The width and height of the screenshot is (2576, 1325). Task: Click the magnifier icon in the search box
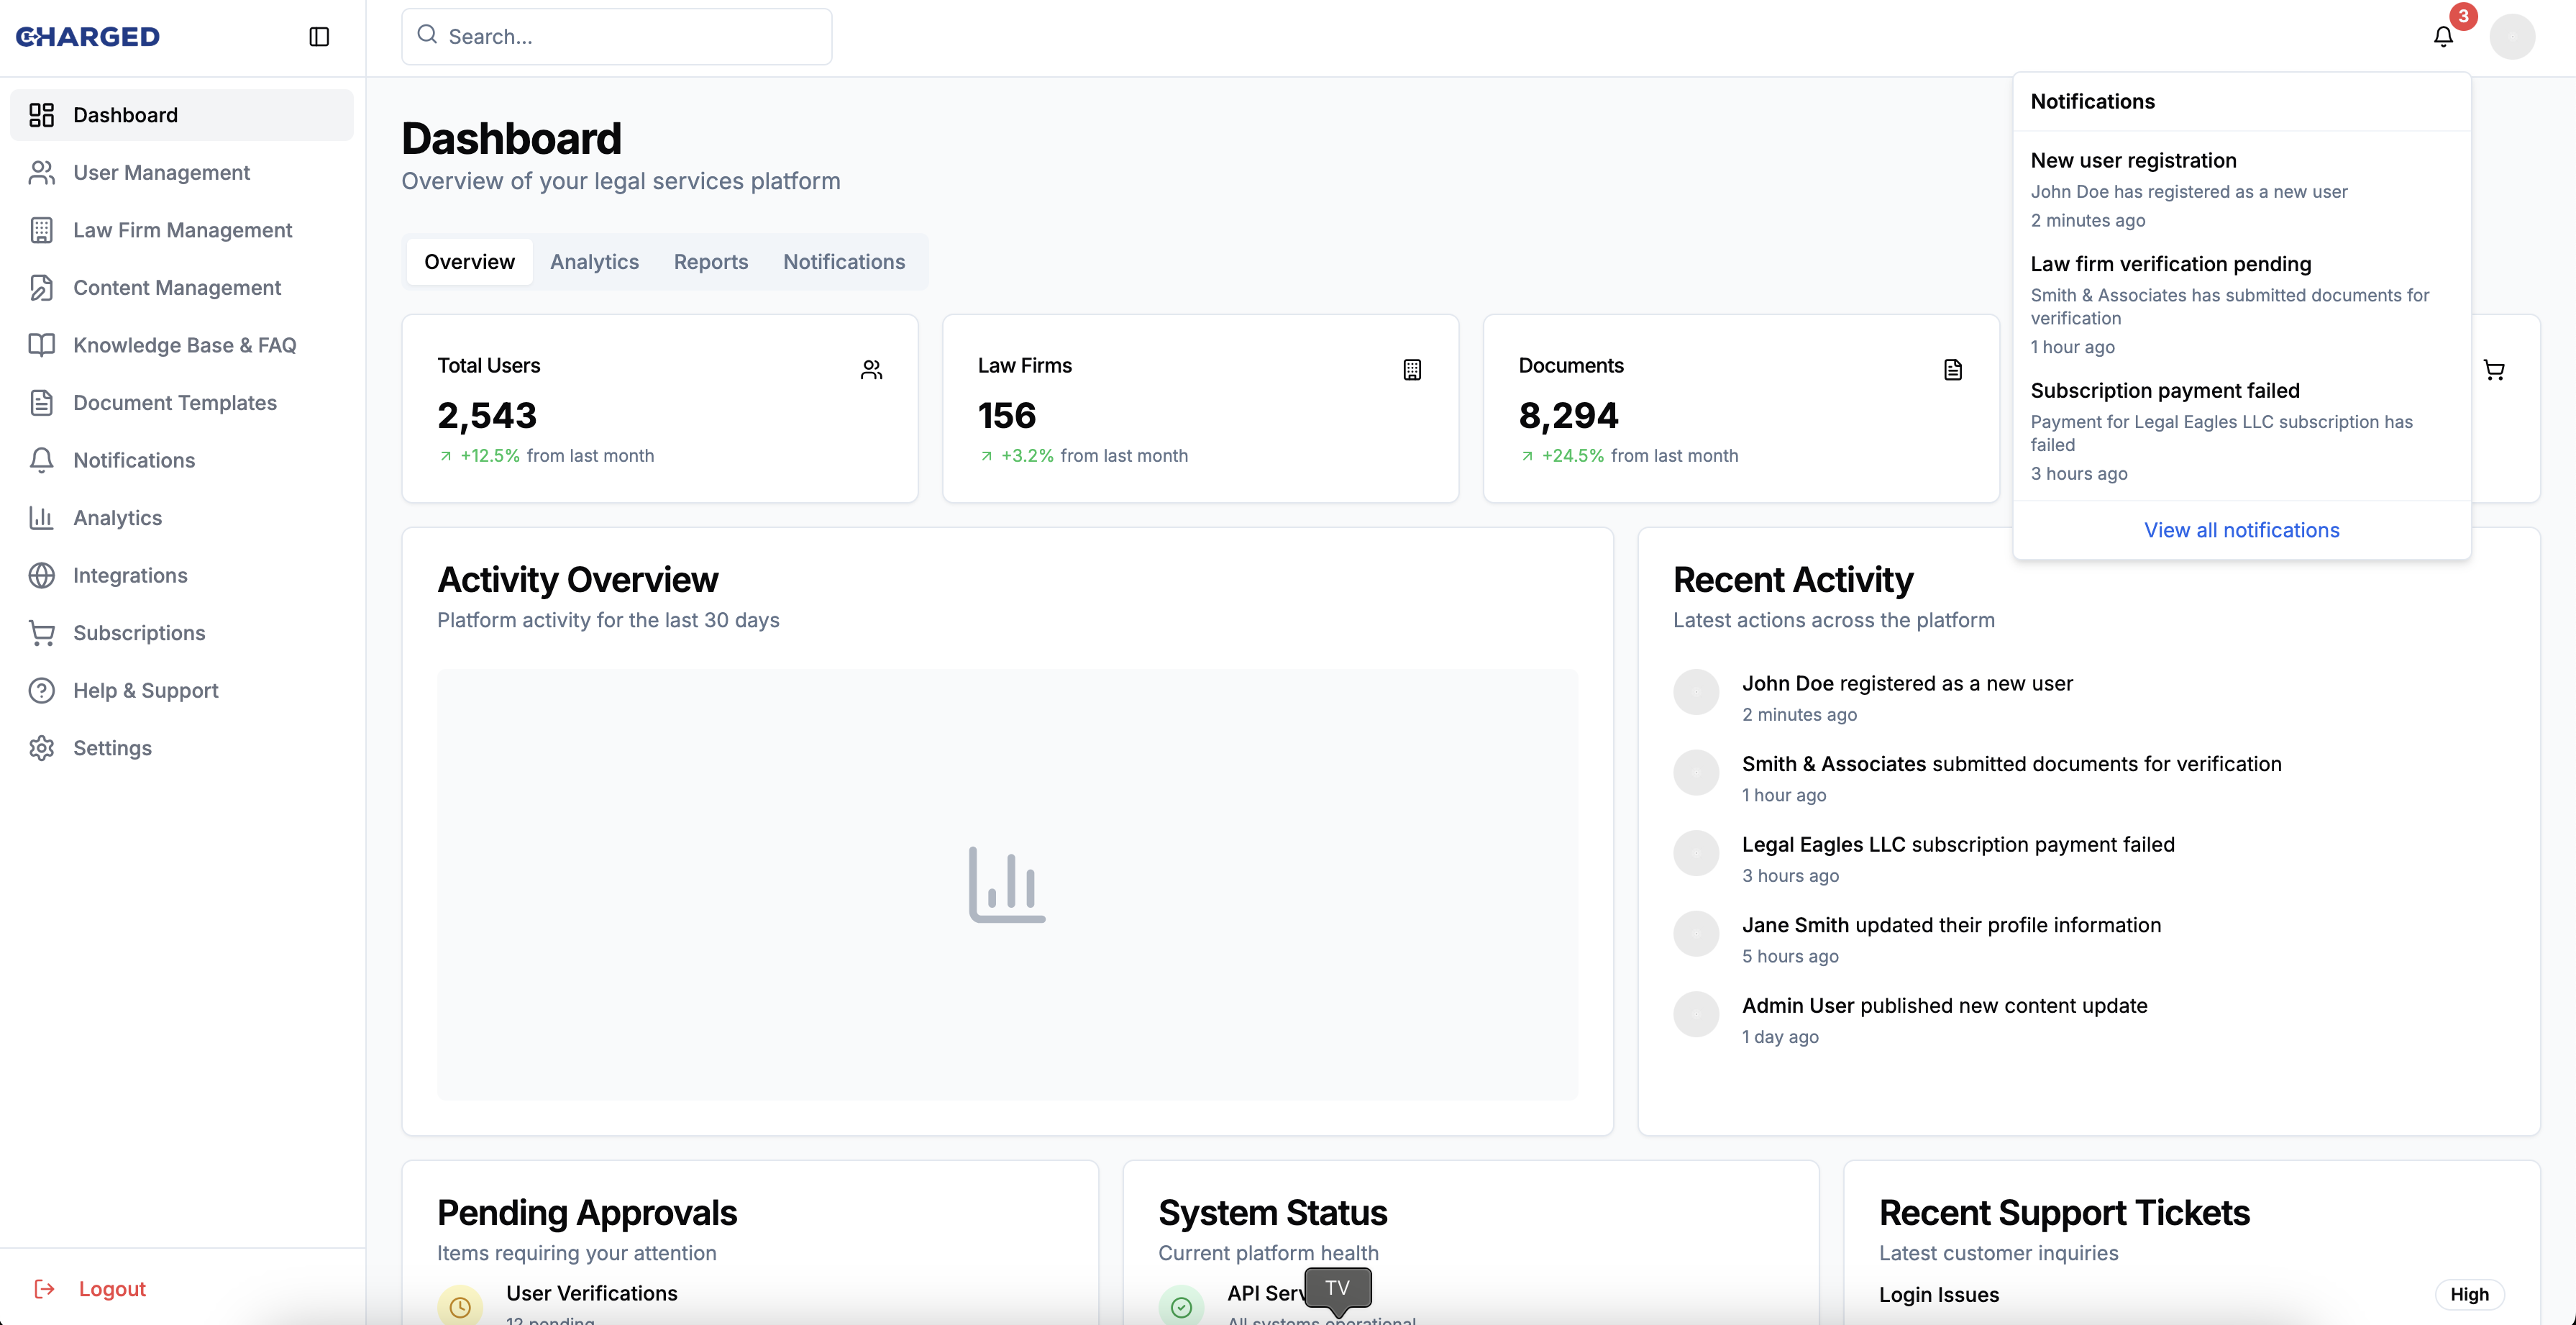pos(427,35)
